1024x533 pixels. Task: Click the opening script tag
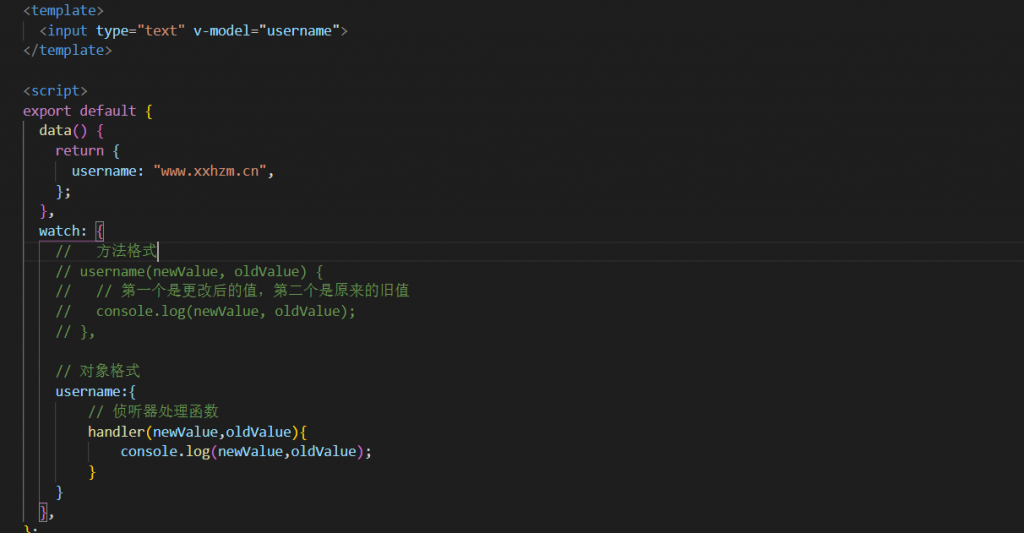(x=56, y=90)
